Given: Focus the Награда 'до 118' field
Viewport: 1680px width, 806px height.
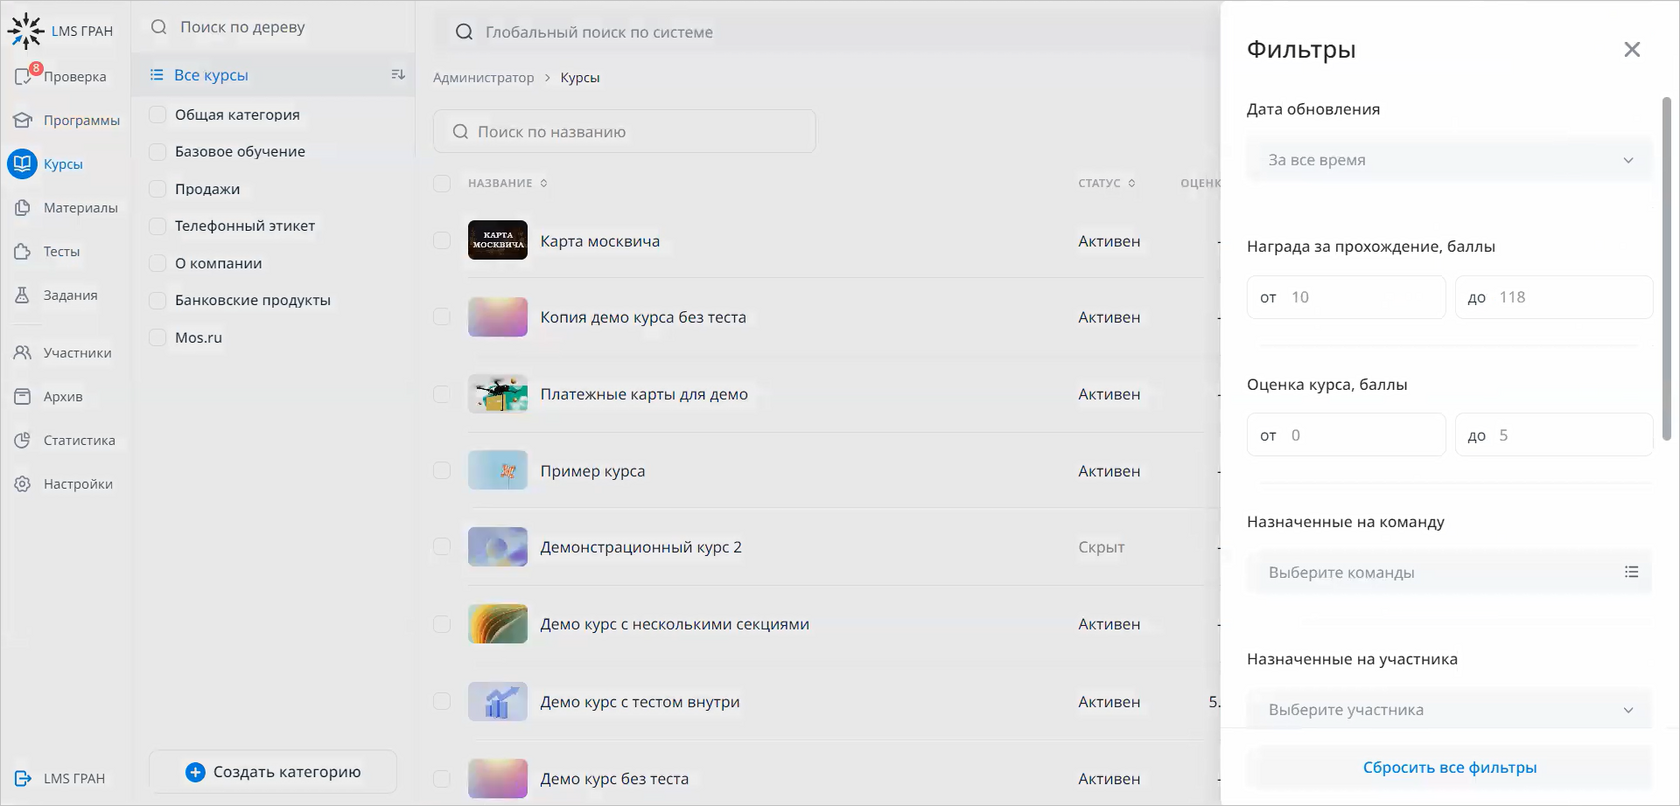Looking at the screenshot, I should tap(1554, 297).
